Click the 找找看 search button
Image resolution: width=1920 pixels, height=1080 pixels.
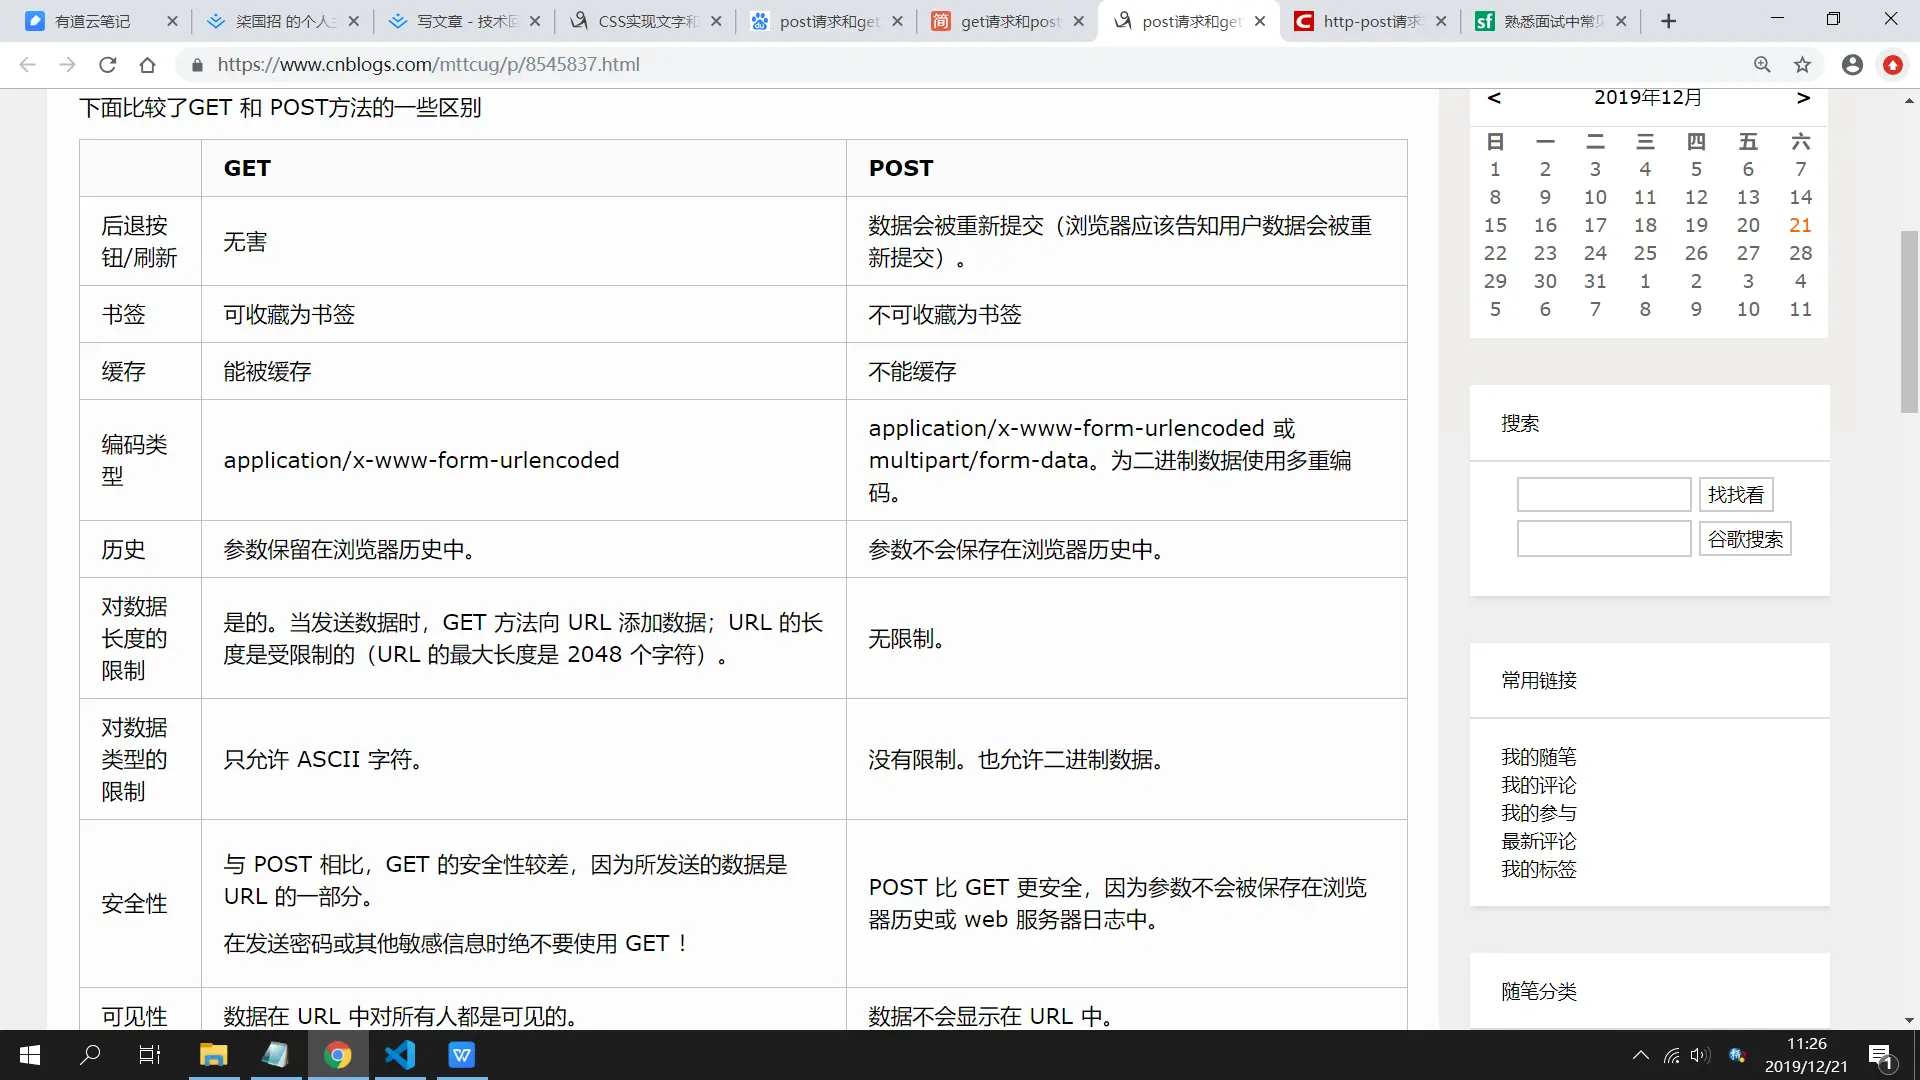coord(1735,495)
